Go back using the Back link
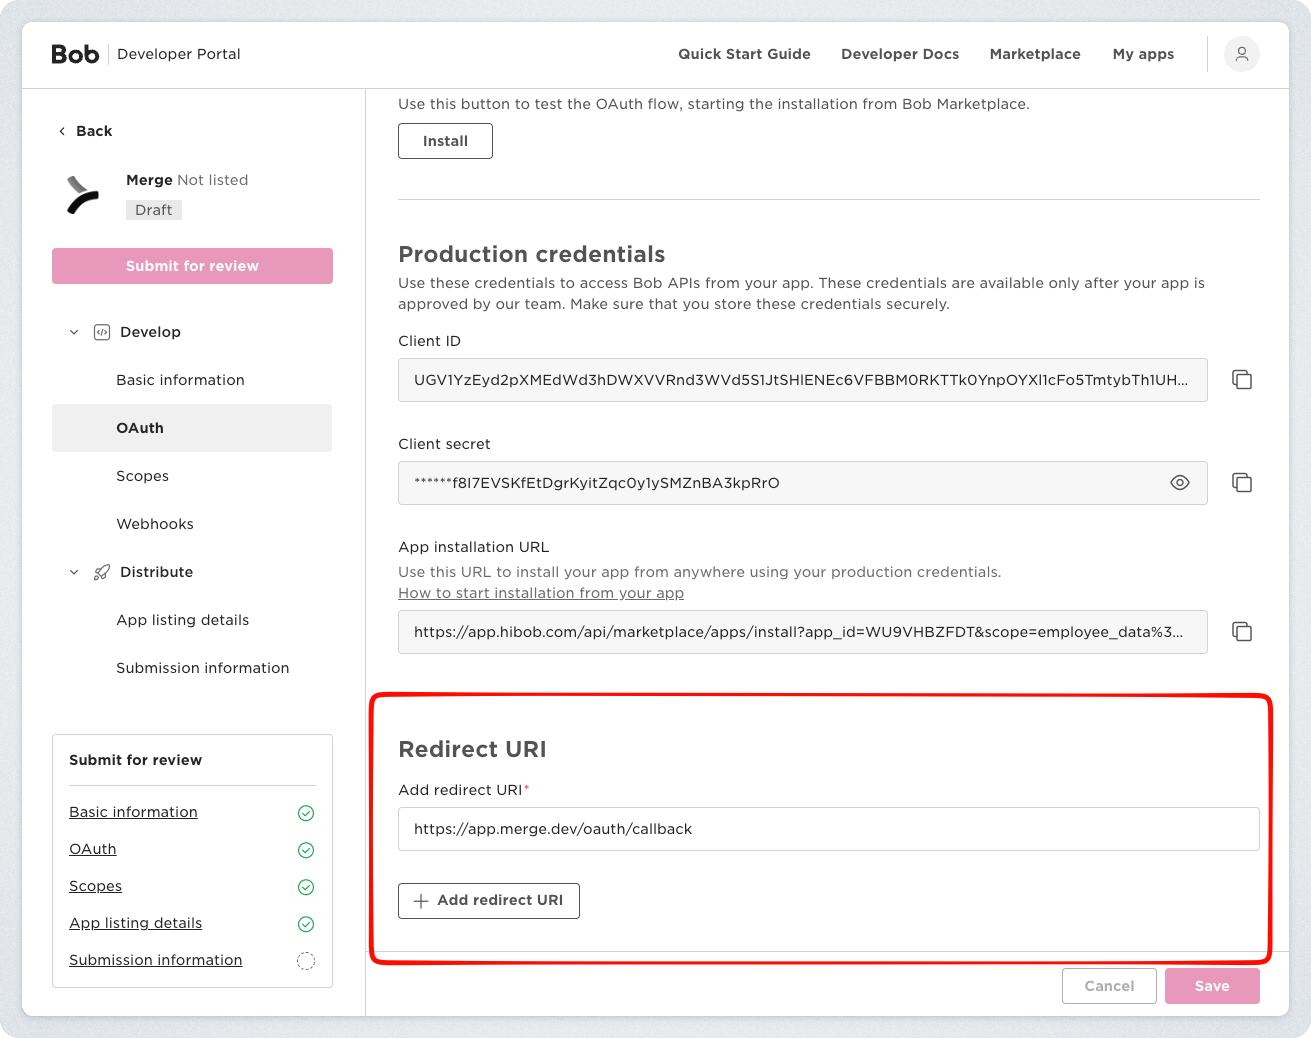Screen dimensions: 1311x1038 click(85, 131)
